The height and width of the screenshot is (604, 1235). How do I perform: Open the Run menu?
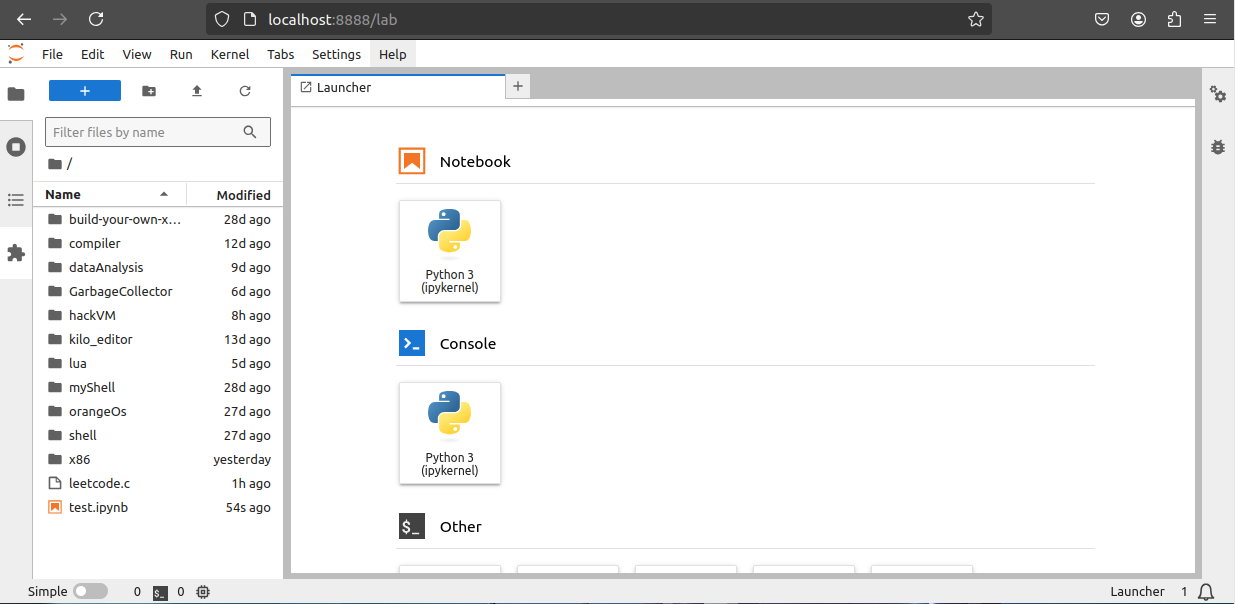tap(181, 54)
